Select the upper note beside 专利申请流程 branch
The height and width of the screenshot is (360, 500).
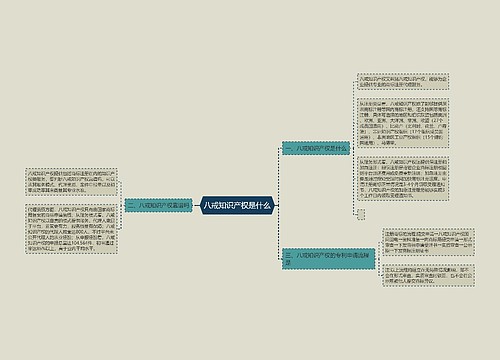pyautogui.click(x=428, y=242)
